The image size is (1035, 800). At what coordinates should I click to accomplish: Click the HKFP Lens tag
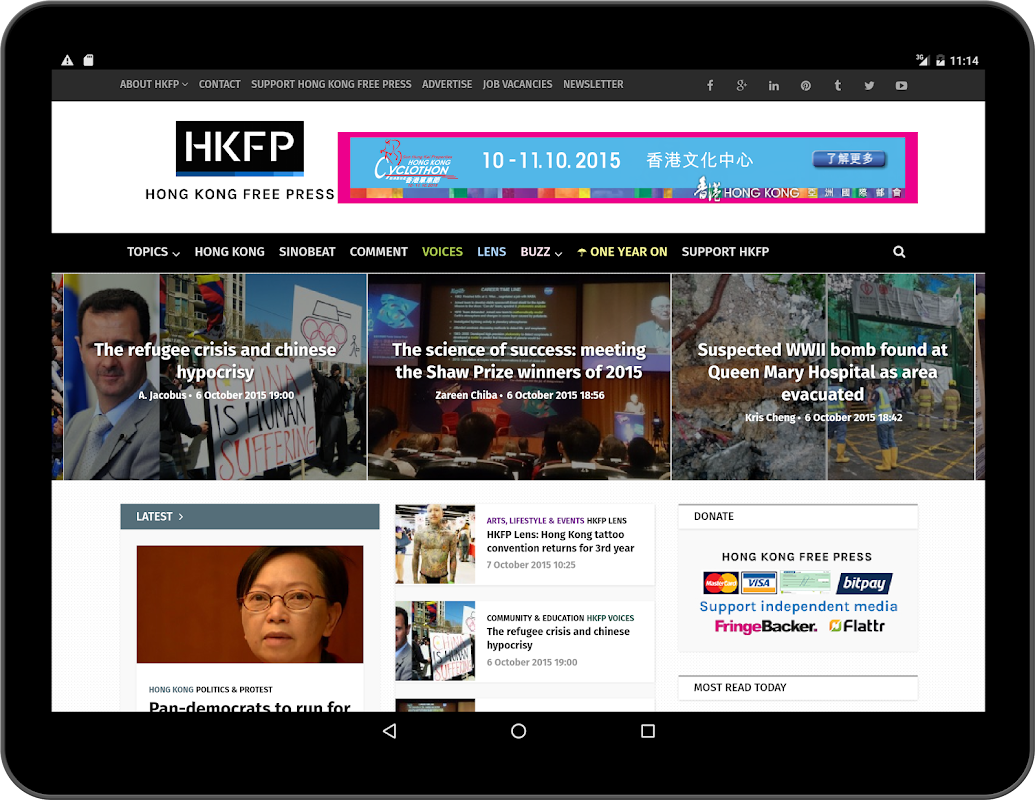607,521
